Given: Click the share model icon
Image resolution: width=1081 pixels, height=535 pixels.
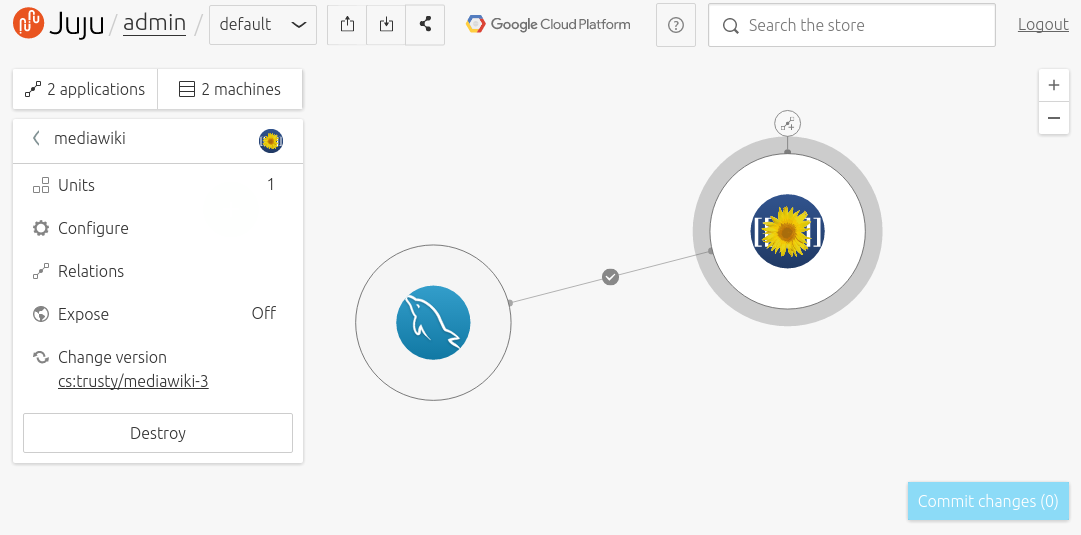Looking at the screenshot, I should 425,25.
